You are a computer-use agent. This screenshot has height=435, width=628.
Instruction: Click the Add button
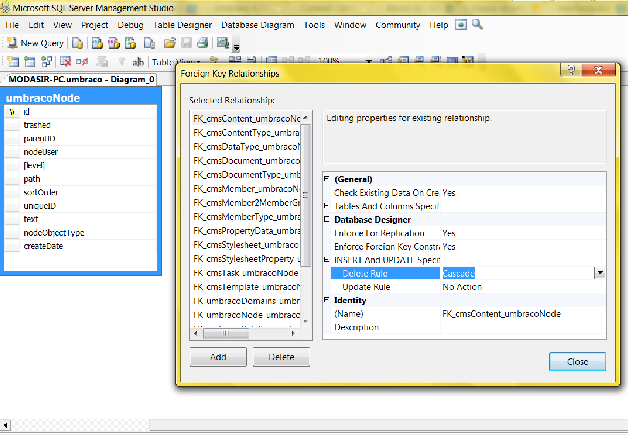pos(218,356)
